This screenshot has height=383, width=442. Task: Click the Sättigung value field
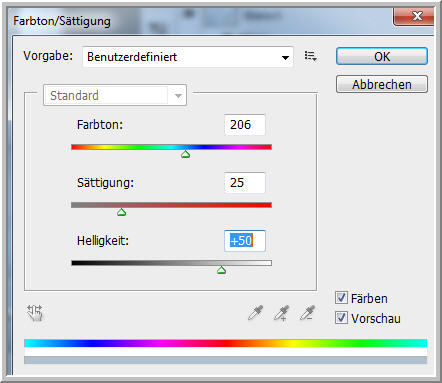(x=245, y=183)
